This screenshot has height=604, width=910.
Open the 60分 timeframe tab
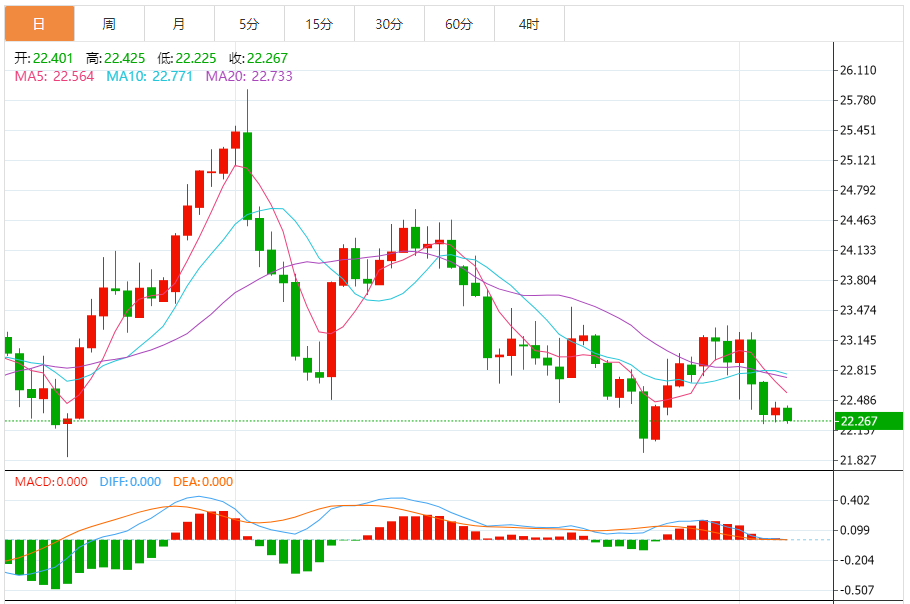click(x=459, y=24)
